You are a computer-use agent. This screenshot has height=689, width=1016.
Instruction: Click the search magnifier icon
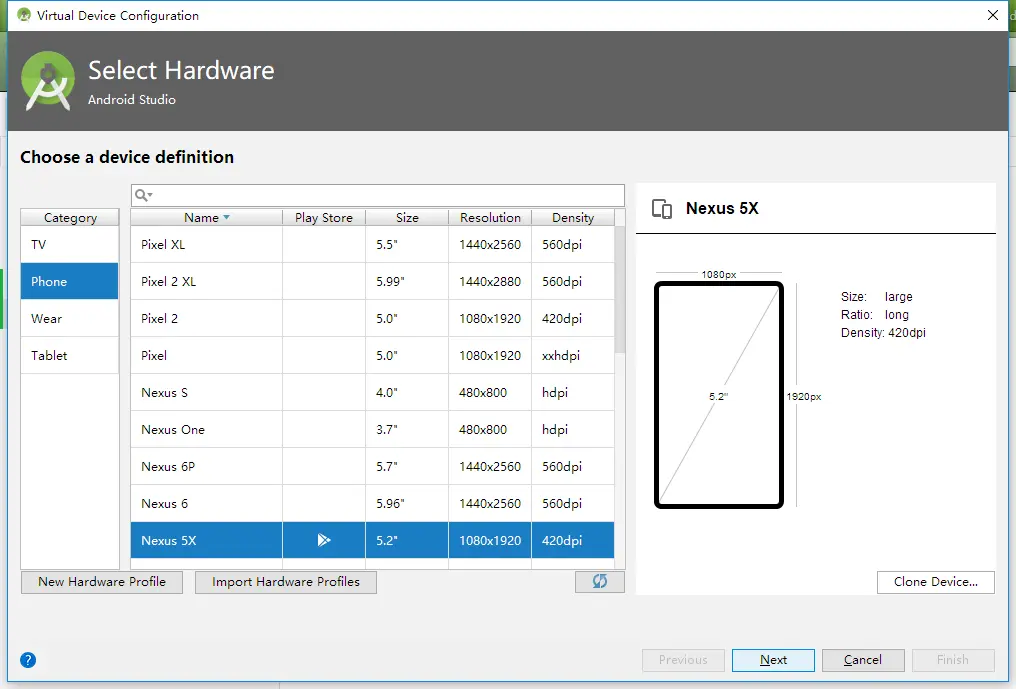click(143, 195)
